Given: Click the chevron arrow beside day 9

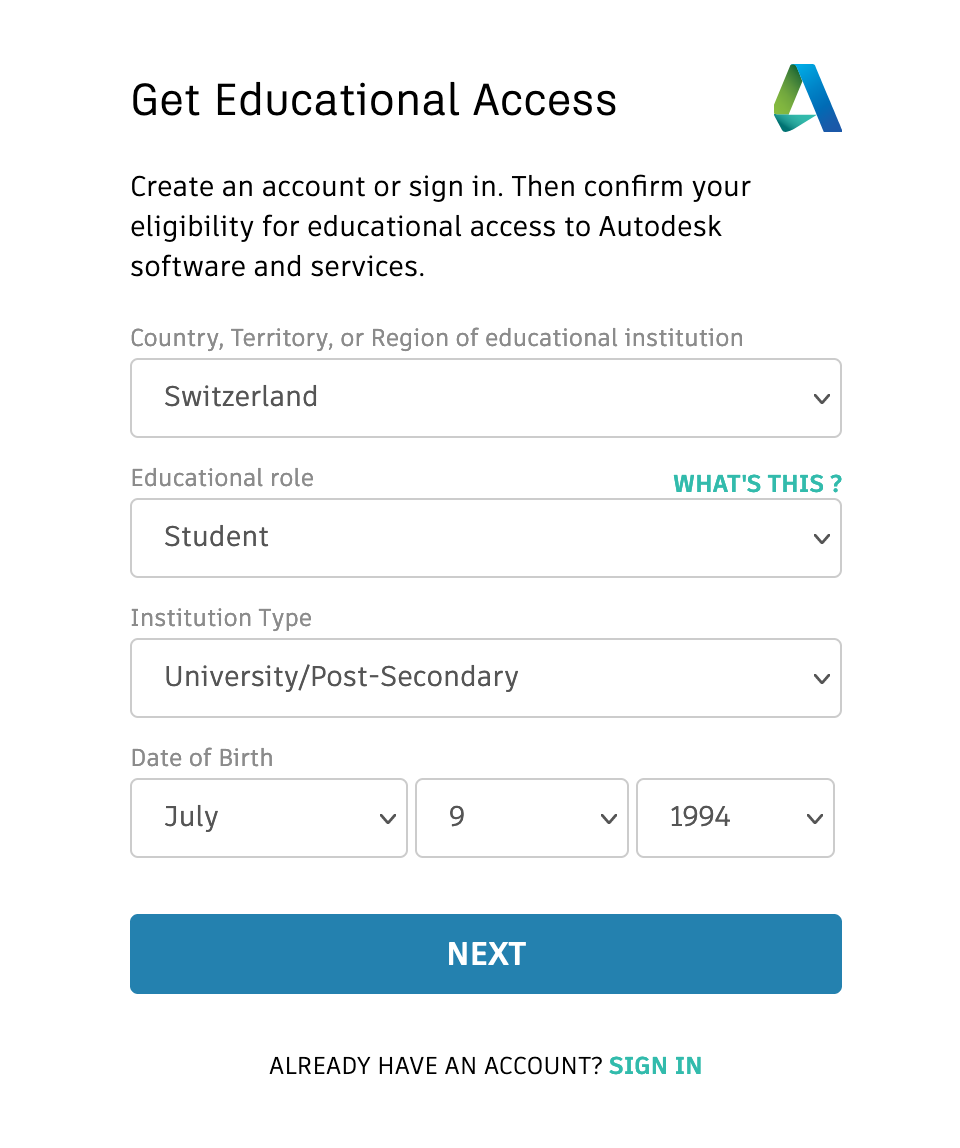Looking at the screenshot, I should [608, 818].
